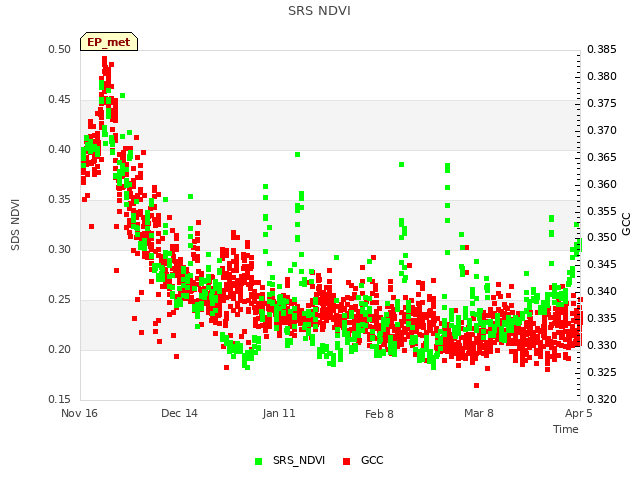The image size is (640, 480).
Task: Click the 0.325 right axis value
Action: coord(602,372)
